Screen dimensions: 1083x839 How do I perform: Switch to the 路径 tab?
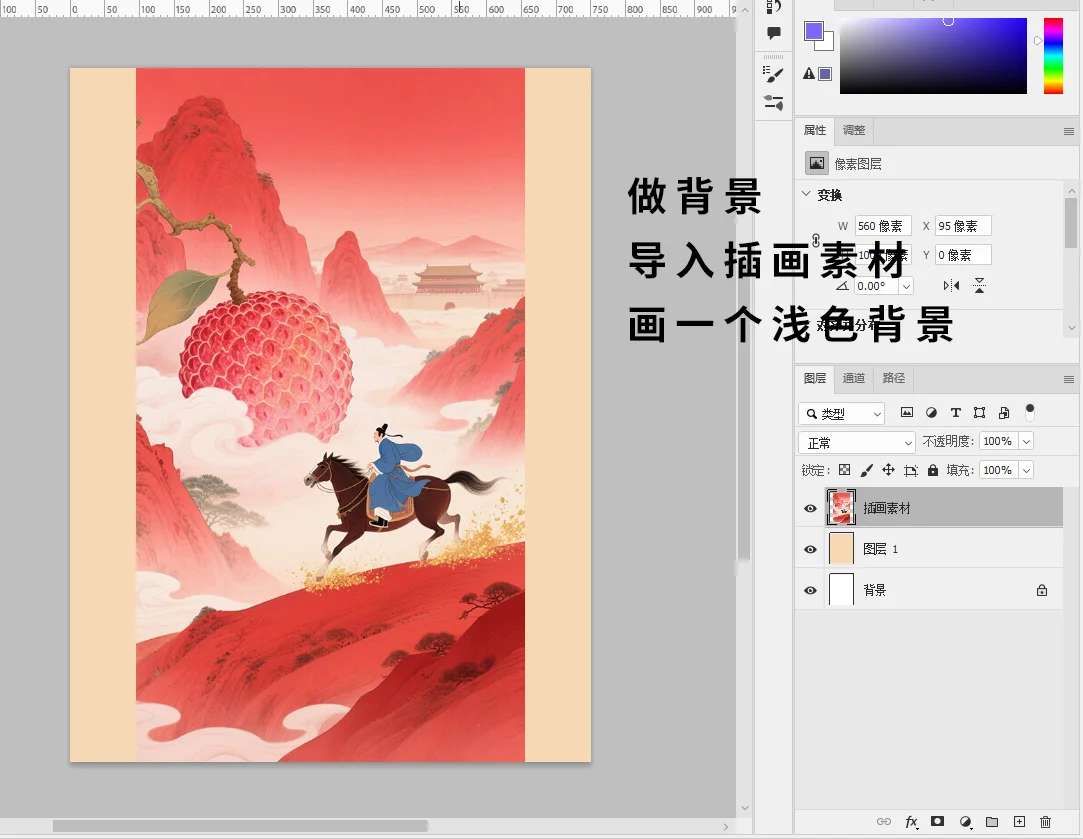[894, 378]
